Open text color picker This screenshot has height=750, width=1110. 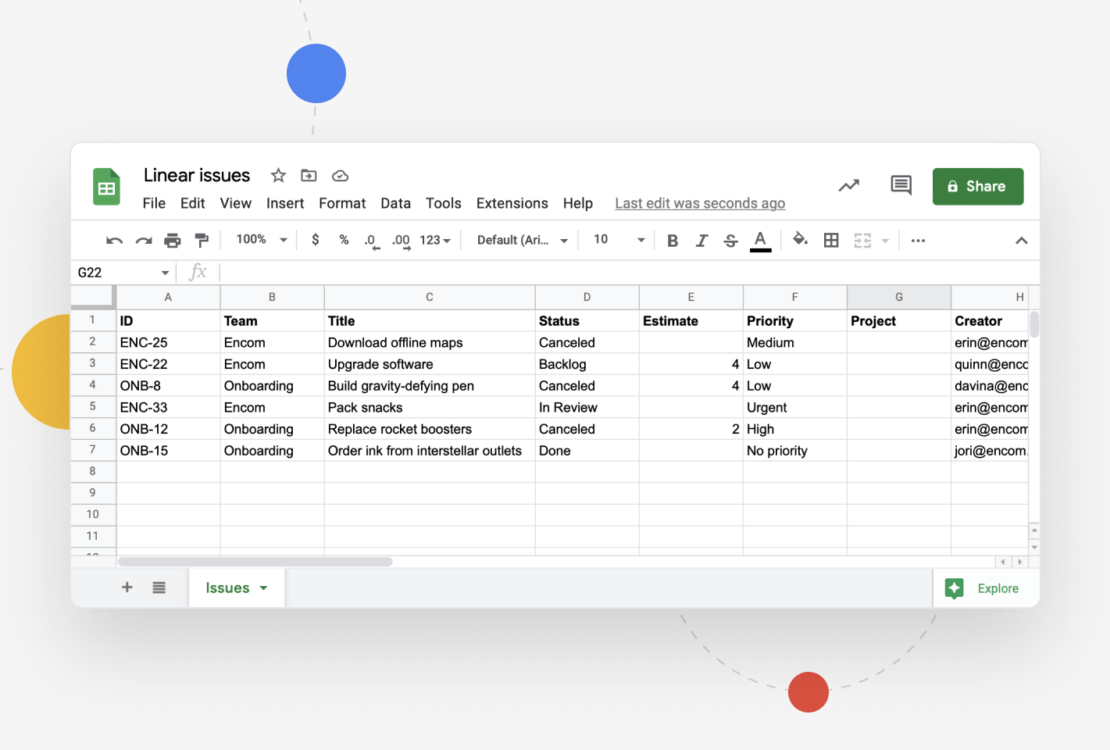point(760,241)
